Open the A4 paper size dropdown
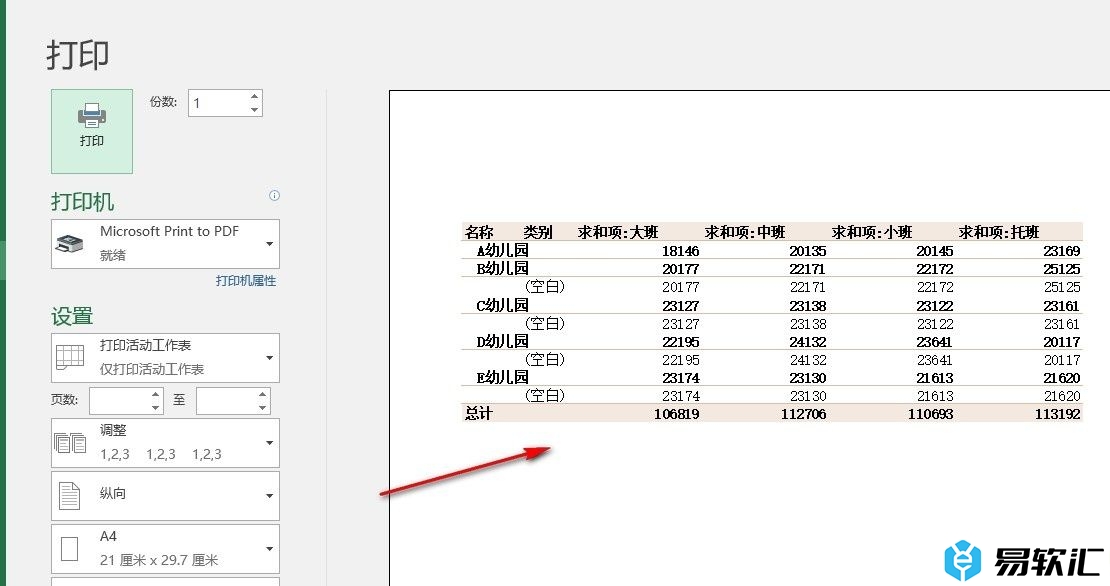This screenshot has width=1110, height=586. [166, 548]
